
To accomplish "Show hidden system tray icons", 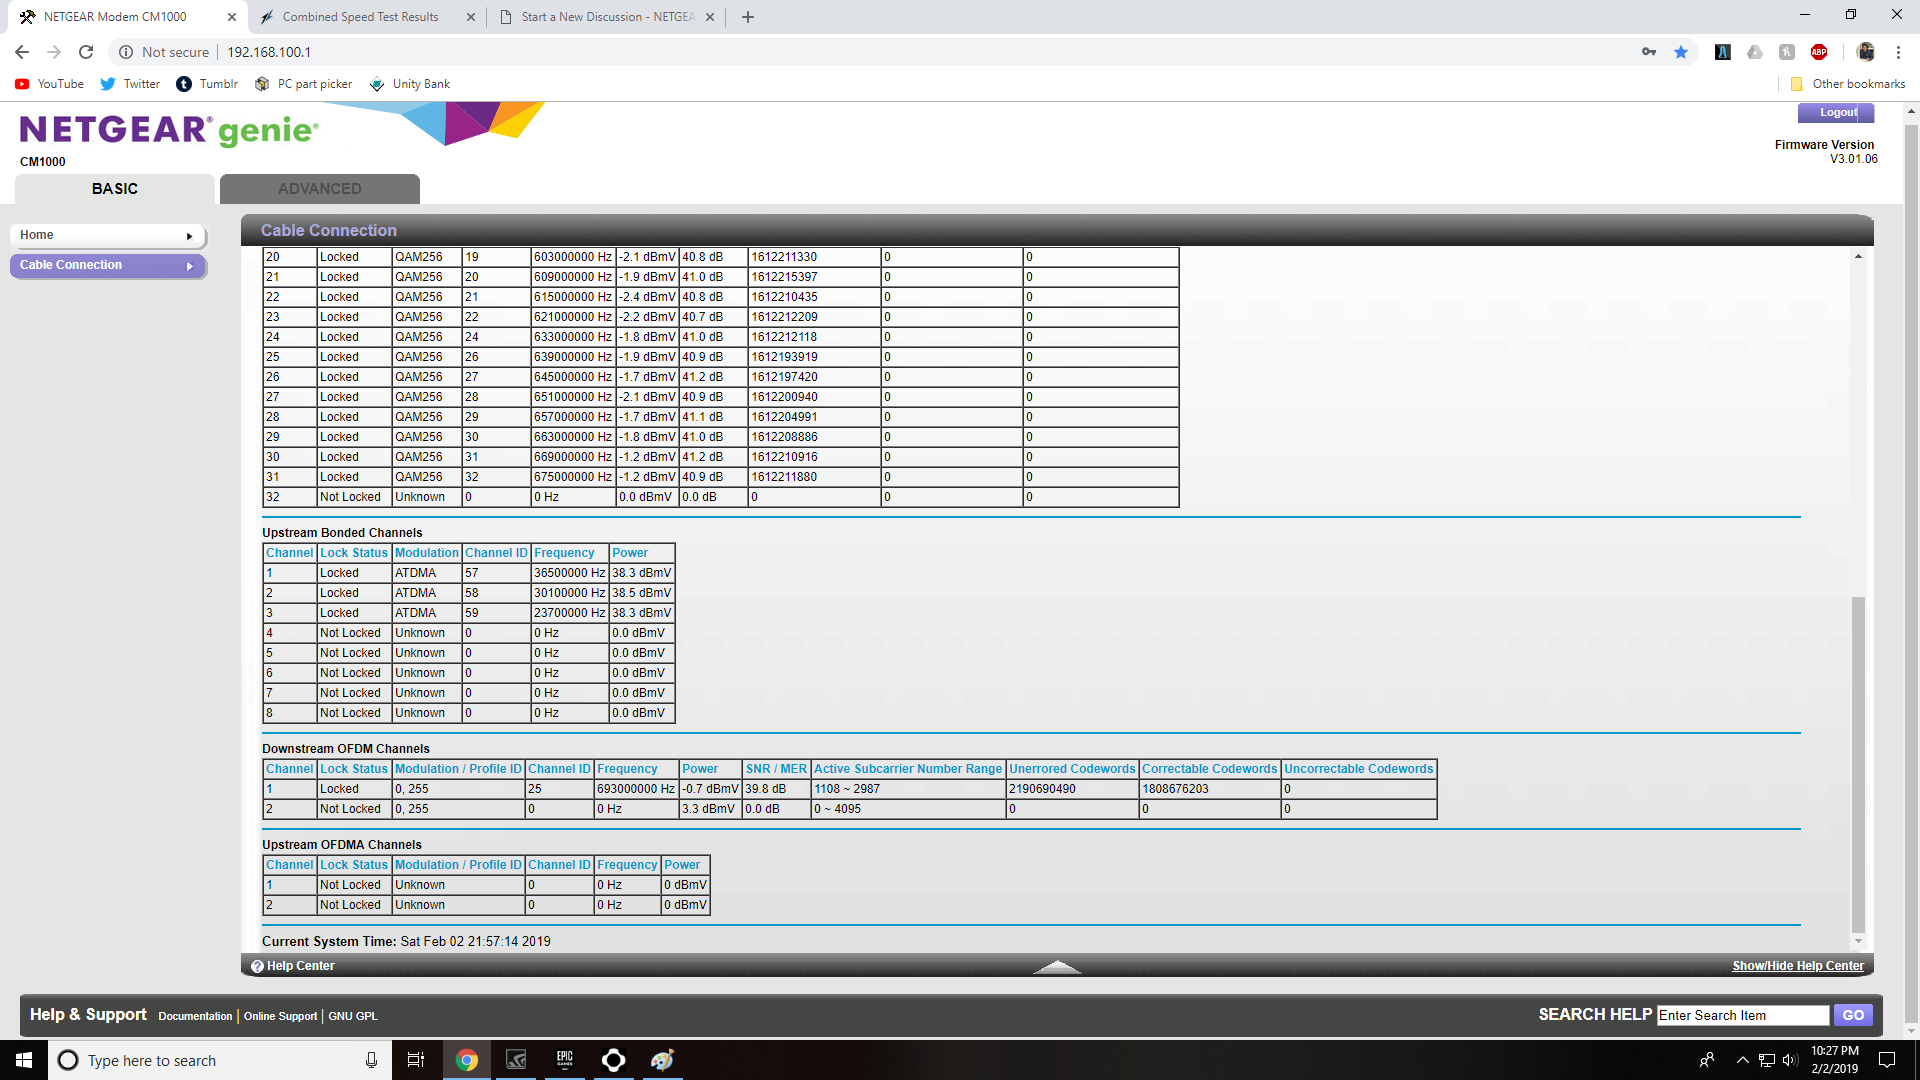I will [x=1742, y=1060].
